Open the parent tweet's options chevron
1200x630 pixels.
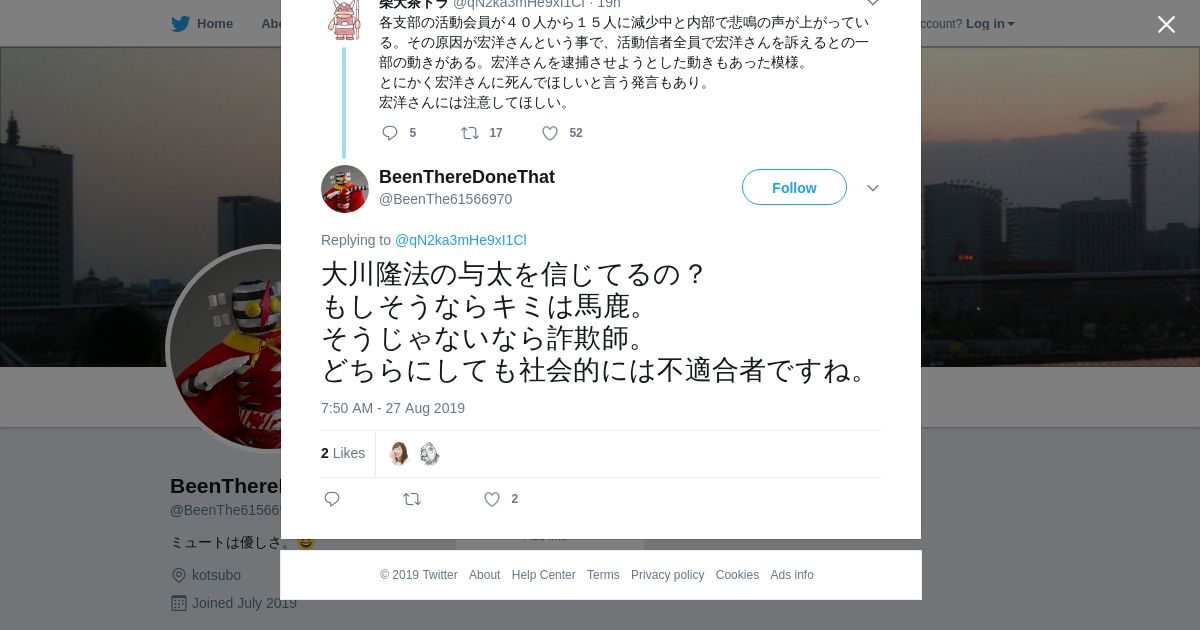(873, 3)
